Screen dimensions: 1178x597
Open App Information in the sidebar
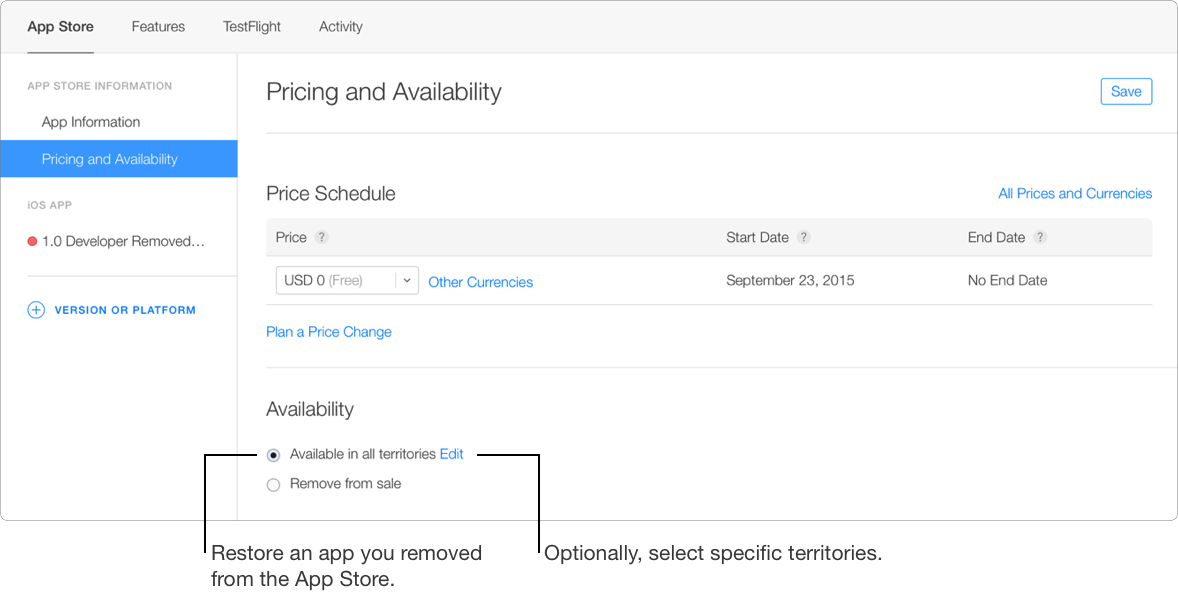(x=91, y=122)
